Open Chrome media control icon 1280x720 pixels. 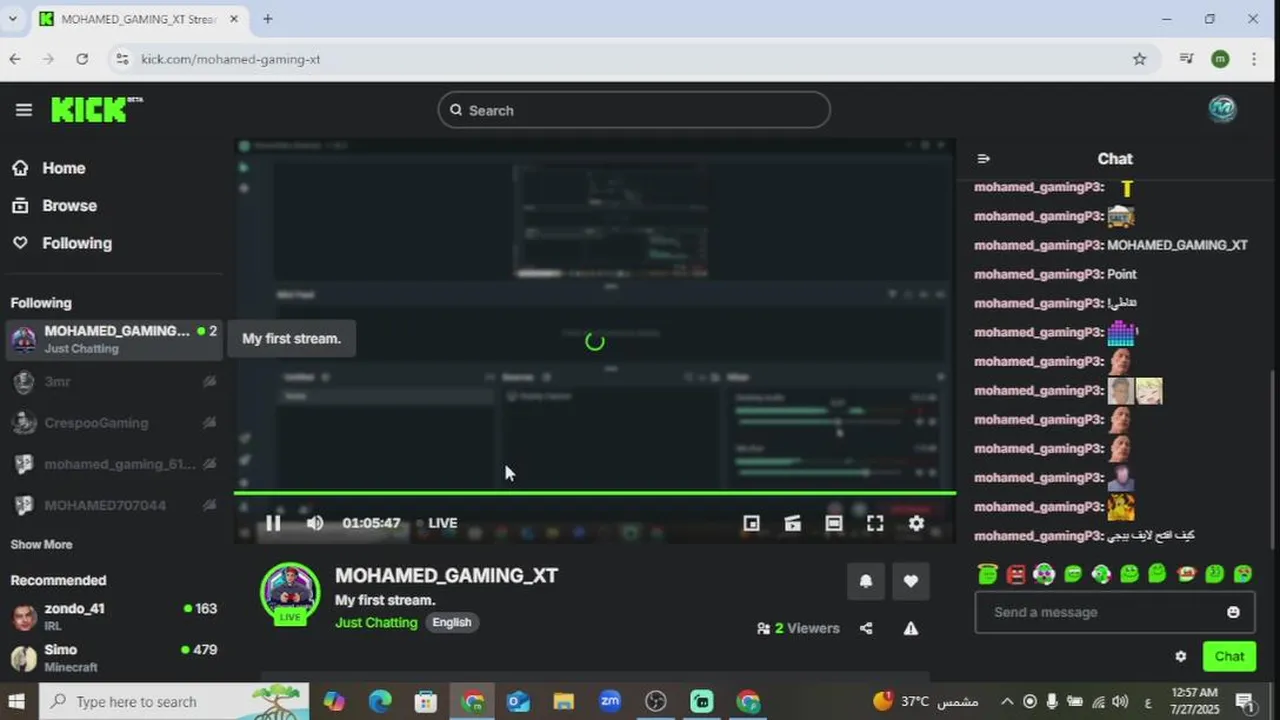(1187, 59)
